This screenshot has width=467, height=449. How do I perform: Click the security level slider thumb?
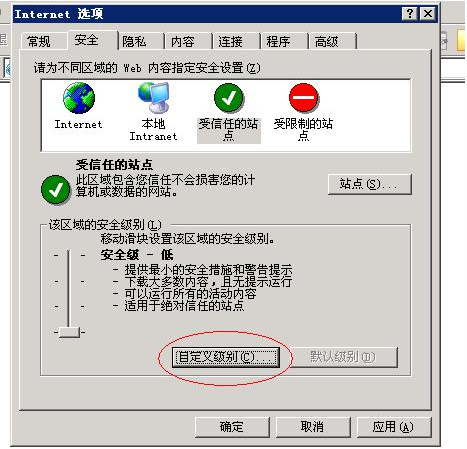click(69, 332)
